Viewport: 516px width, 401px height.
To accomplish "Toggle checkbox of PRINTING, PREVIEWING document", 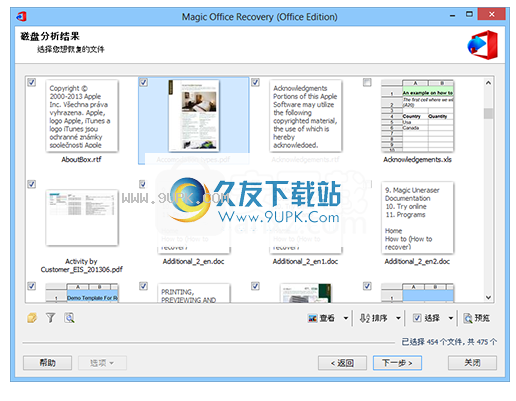I will pyautogui.click(x=143, y=286).
